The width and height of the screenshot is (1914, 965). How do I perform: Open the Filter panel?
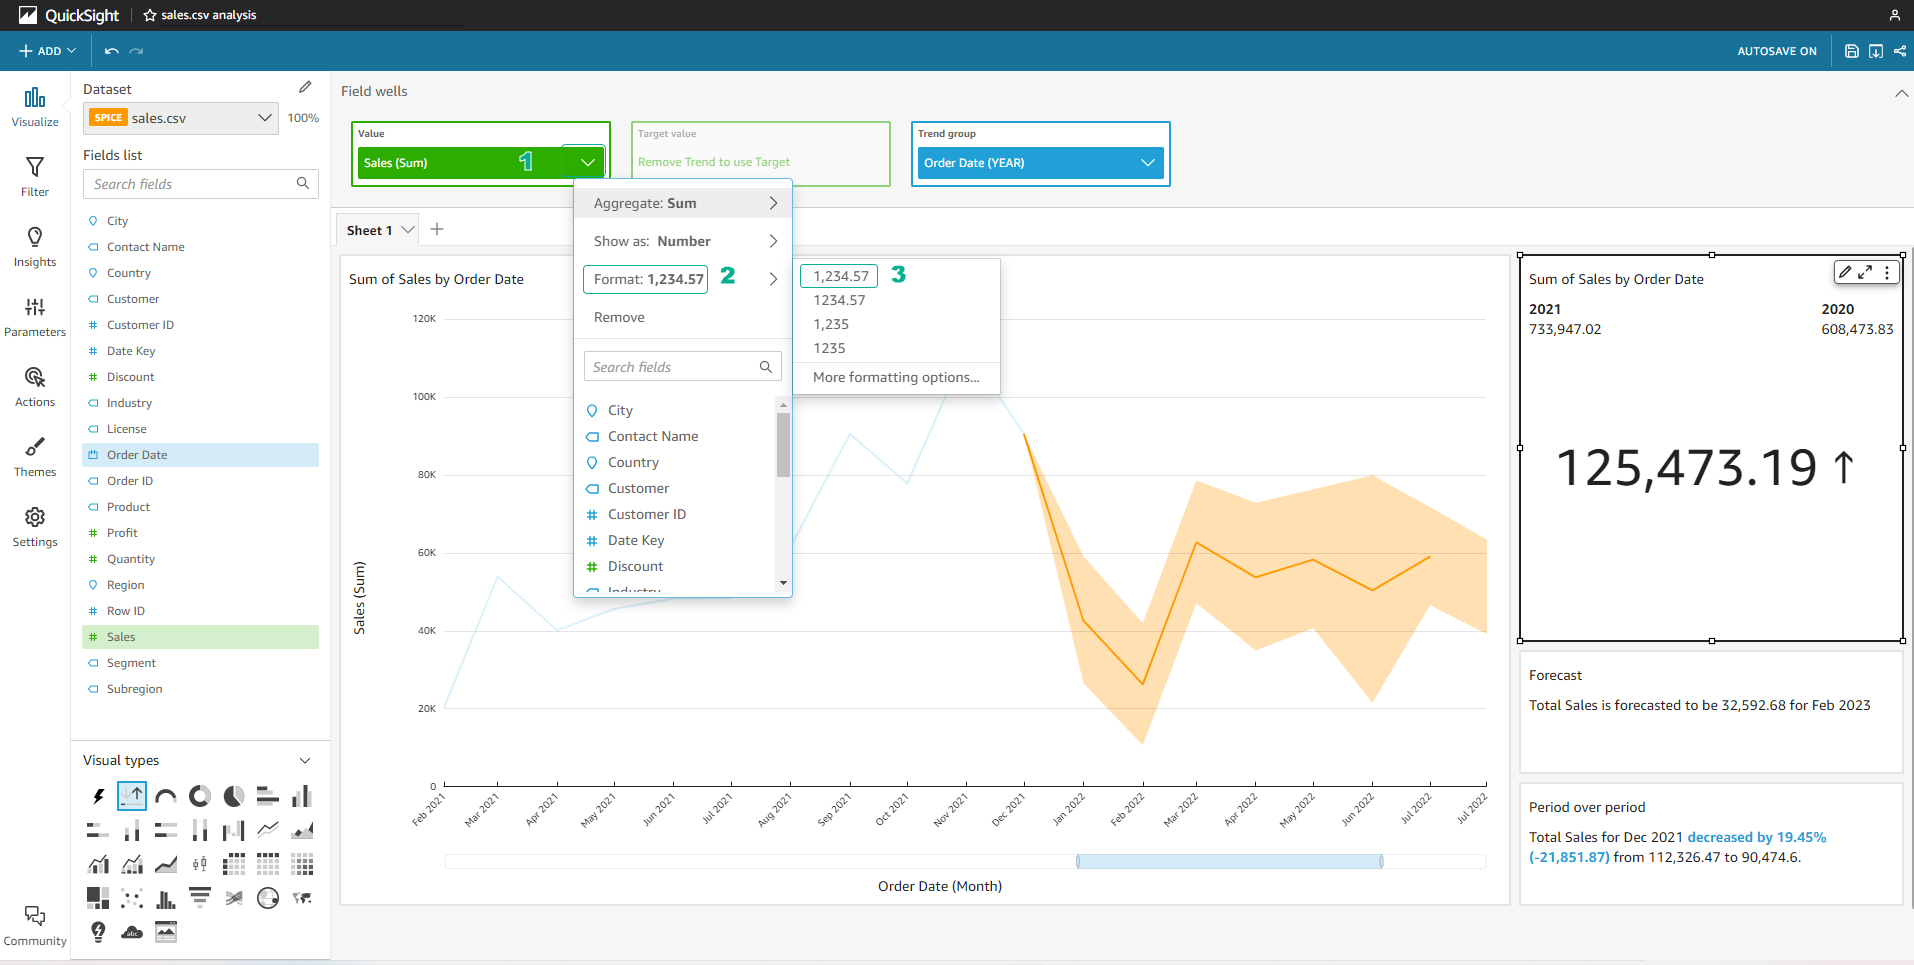click(x=35, y=177)
